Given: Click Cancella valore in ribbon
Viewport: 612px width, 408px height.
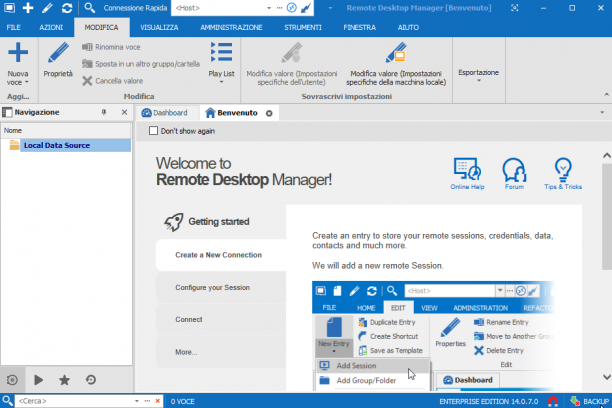Looking at the screenshot, I should (112, 81).
